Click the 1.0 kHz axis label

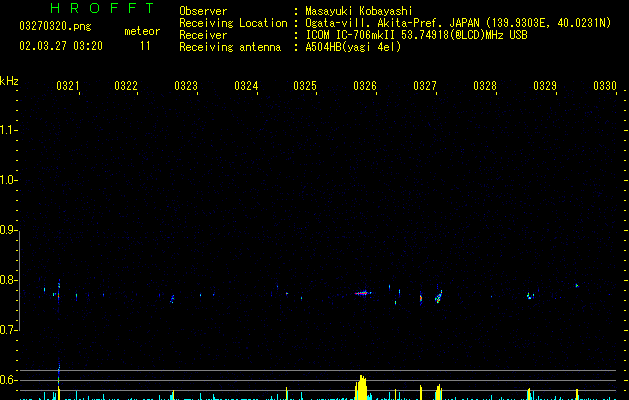[9, 180]
